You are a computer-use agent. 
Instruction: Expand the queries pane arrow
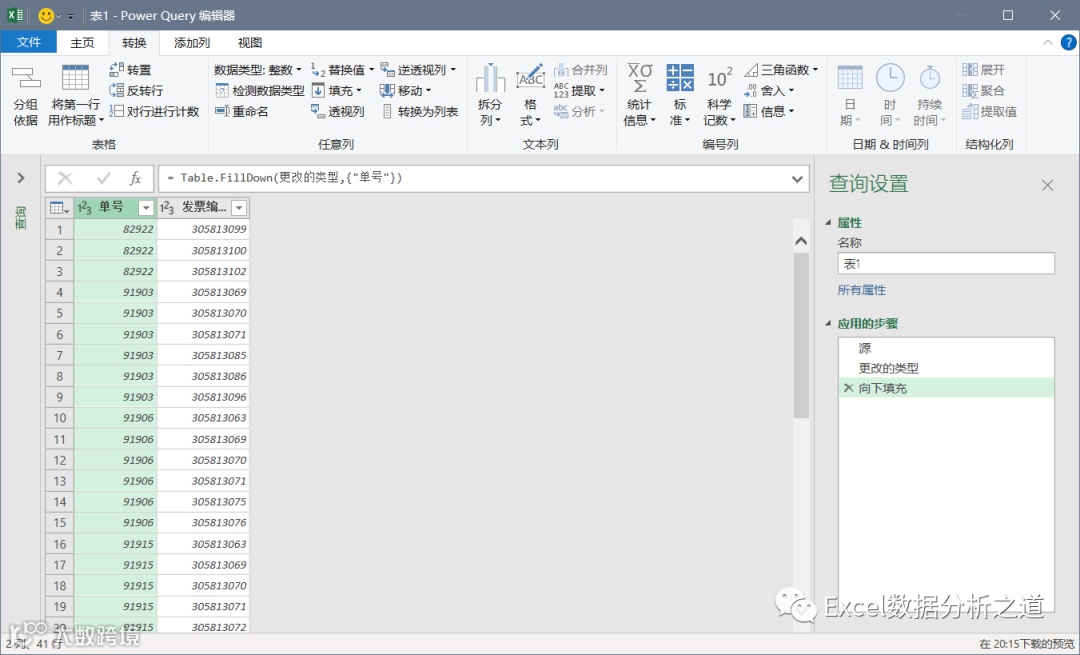[21, 178]
